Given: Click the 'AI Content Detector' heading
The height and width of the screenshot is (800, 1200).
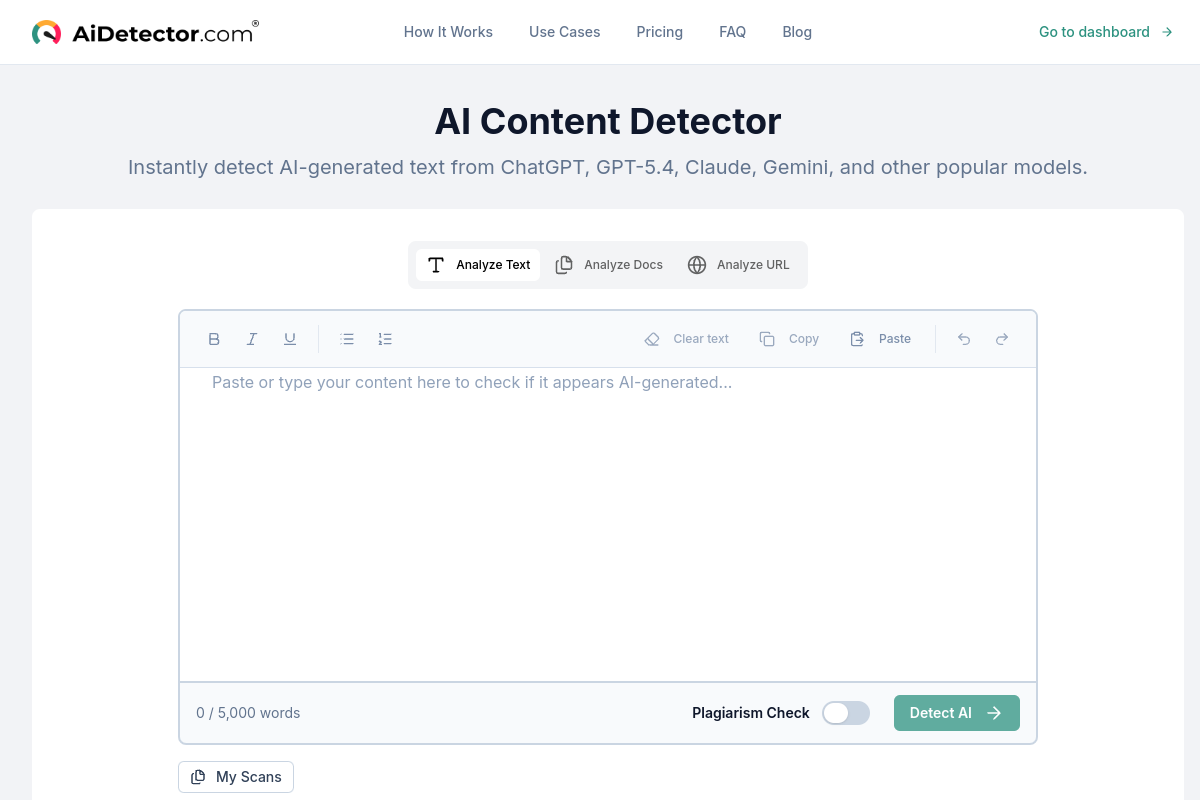Looking at the screenshot, I should coord(608,121).
